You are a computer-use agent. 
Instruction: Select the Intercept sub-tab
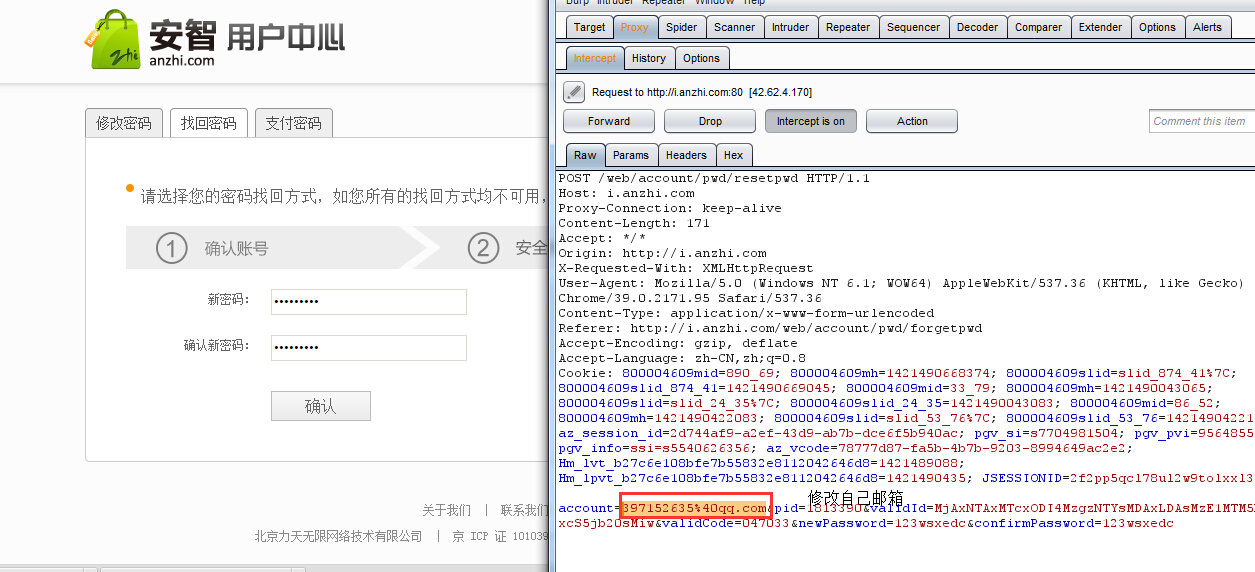595,58
